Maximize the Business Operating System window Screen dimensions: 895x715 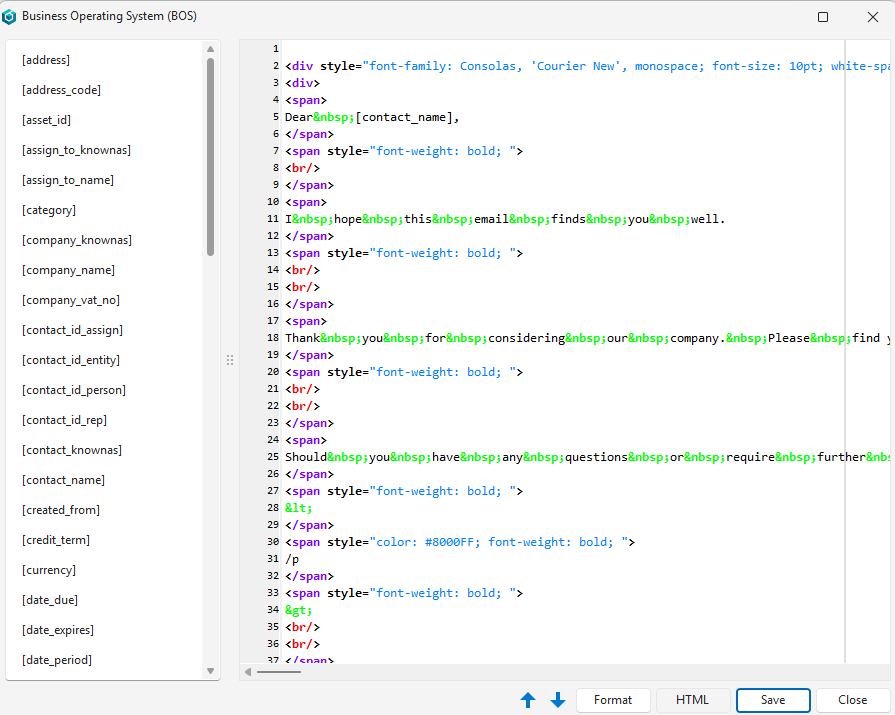(823, 17)
